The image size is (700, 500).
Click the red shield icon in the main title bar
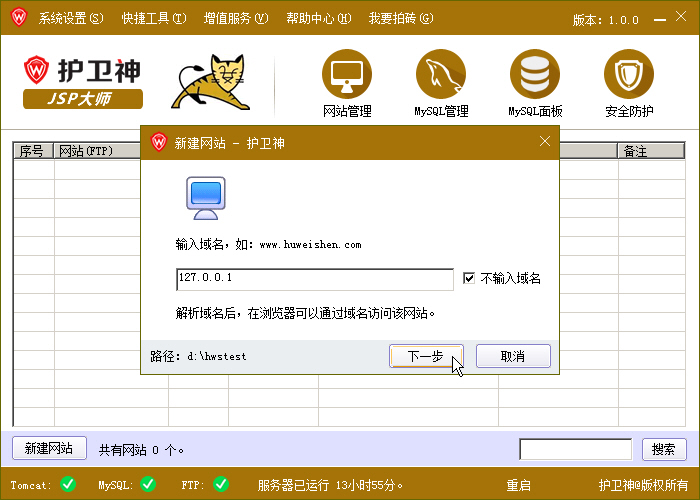(x=19, y=17)
